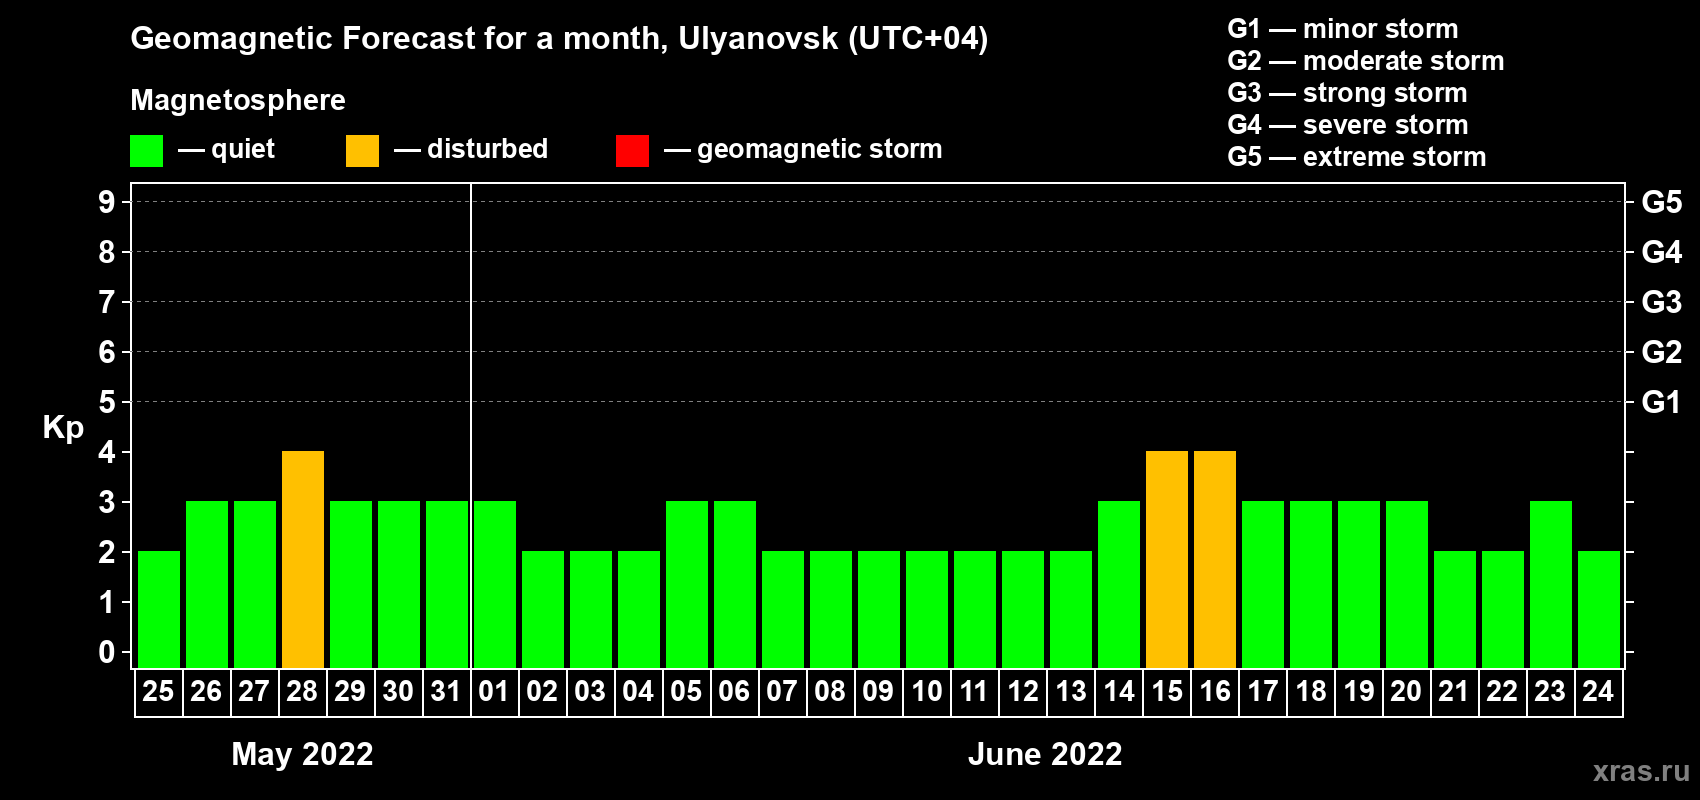1700x800 pixels.
Task: Click the green bar for May 25
Action: click(159, 609)
